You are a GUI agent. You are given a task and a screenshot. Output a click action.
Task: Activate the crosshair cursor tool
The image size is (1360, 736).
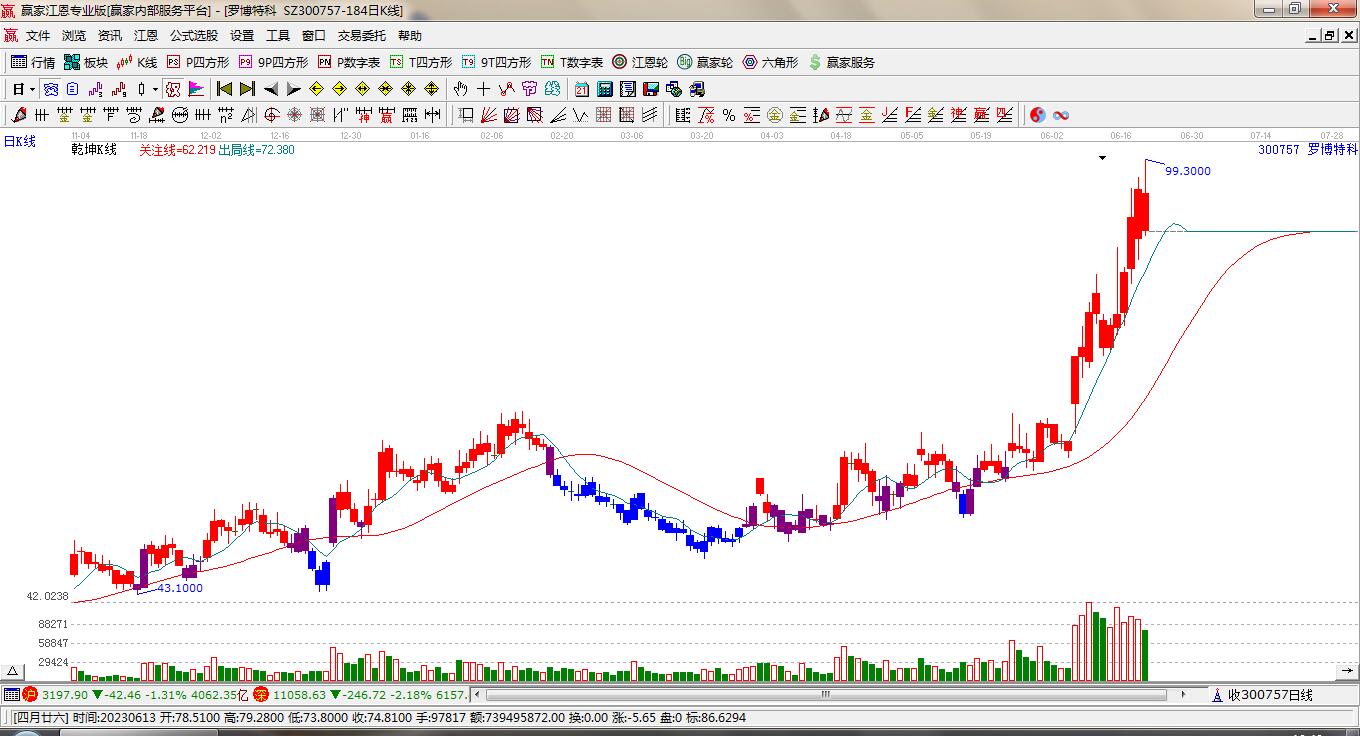pyautogui.click(x=484, y=89)
